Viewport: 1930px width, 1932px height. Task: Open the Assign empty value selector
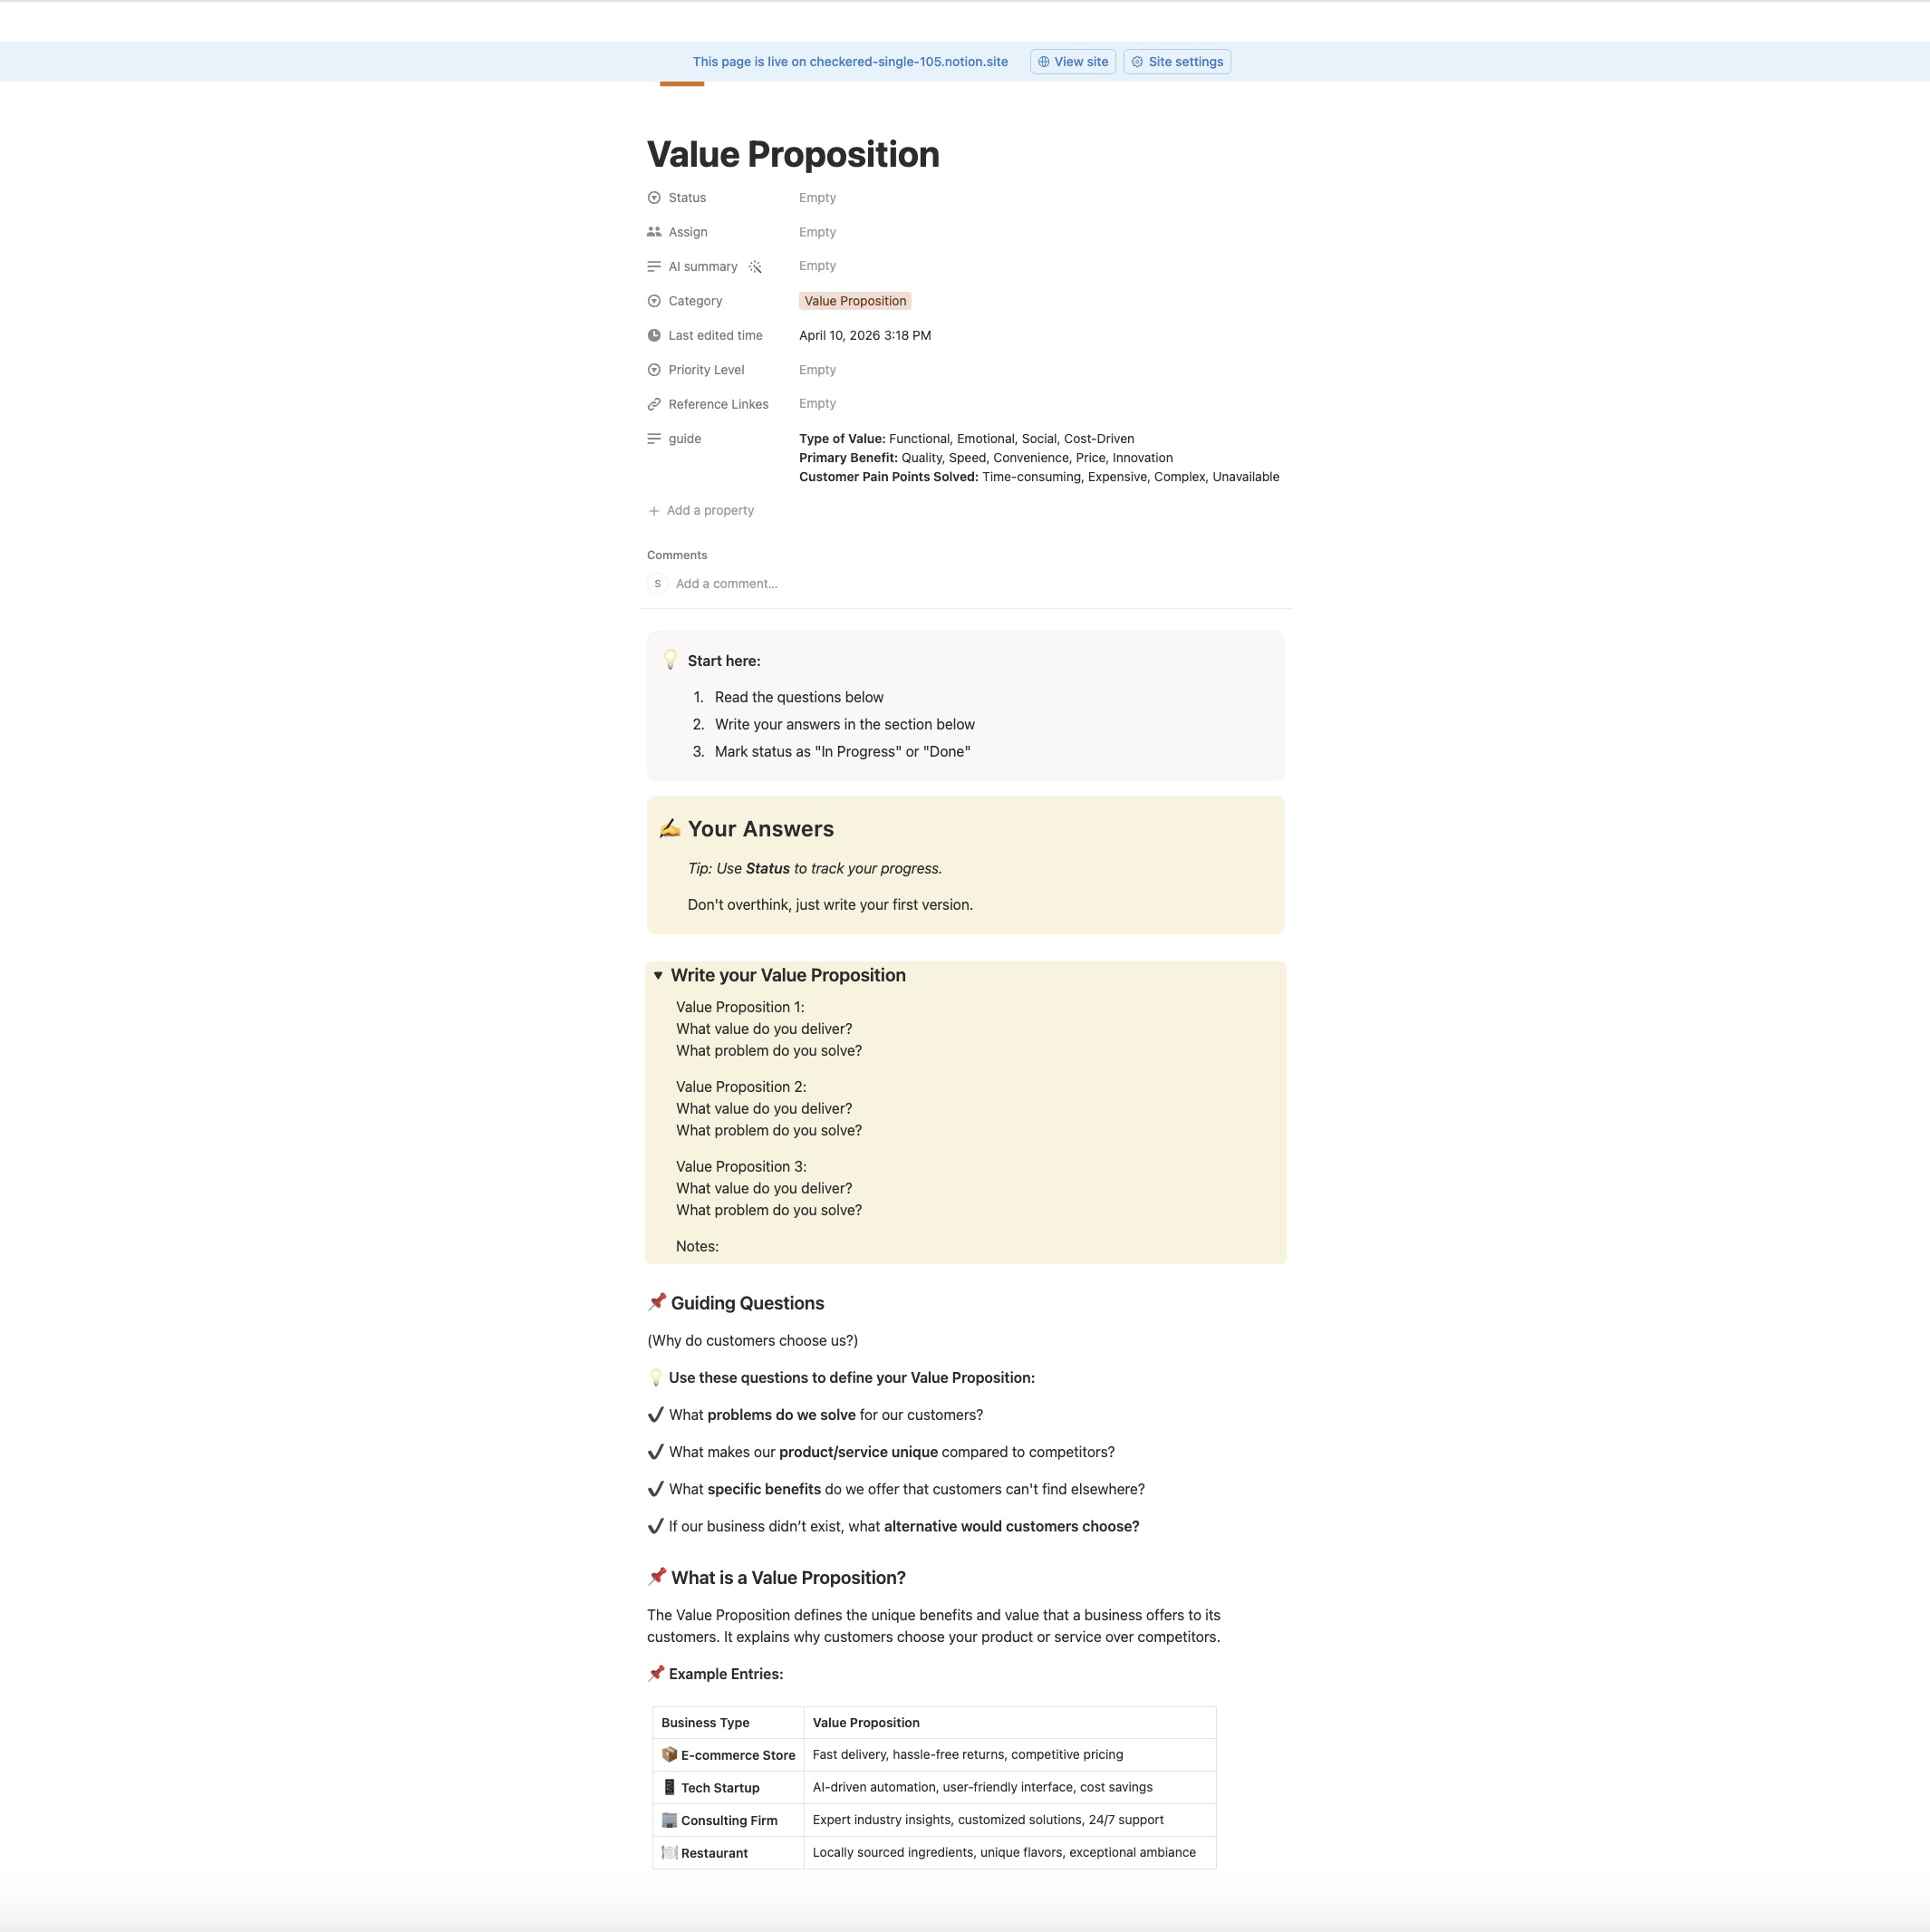(817, 231)
